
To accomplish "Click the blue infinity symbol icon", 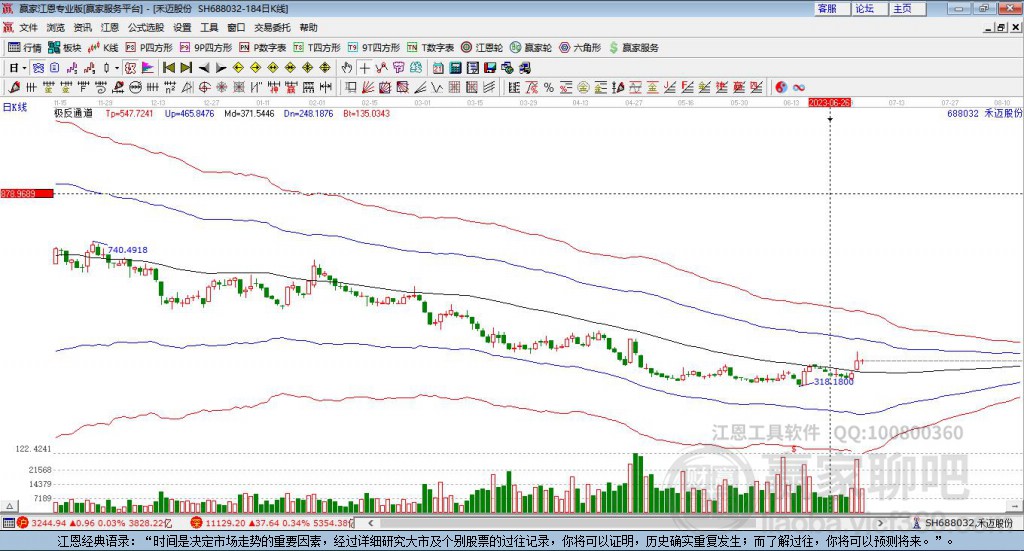I will click(x=799, y=87).
